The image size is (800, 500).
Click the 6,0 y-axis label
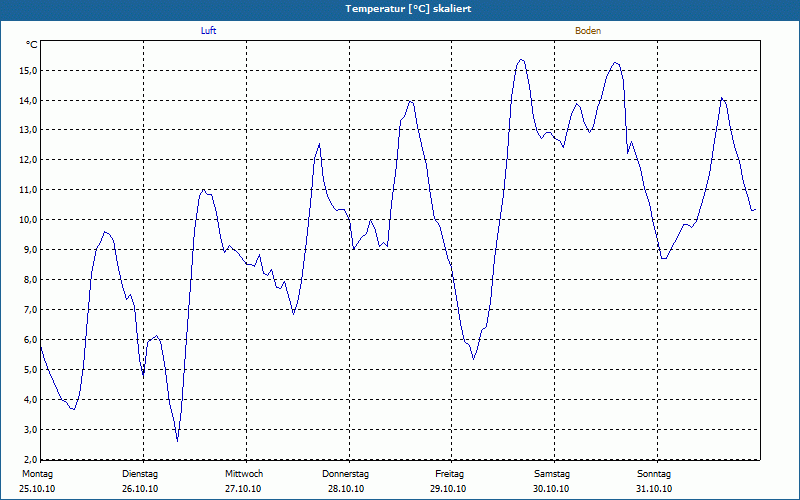(30, 339)
